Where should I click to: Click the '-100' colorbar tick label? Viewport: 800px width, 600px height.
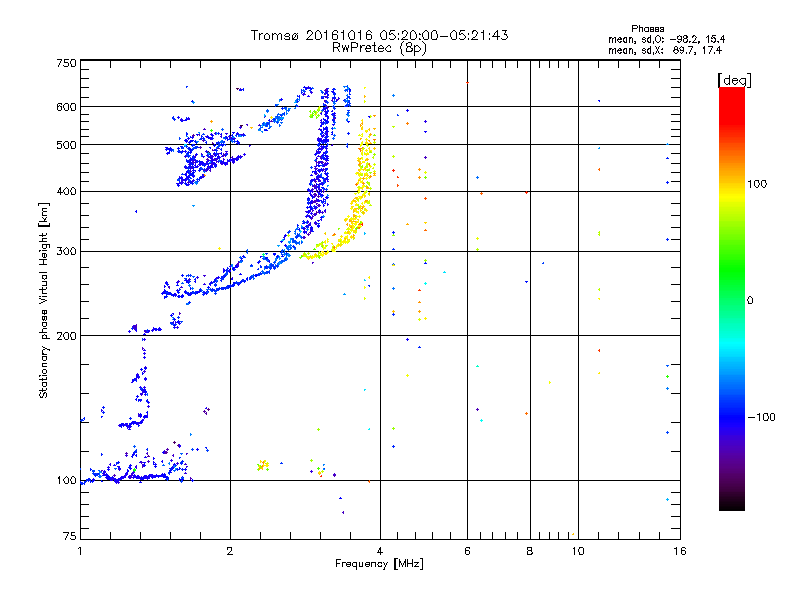[762, 417]
